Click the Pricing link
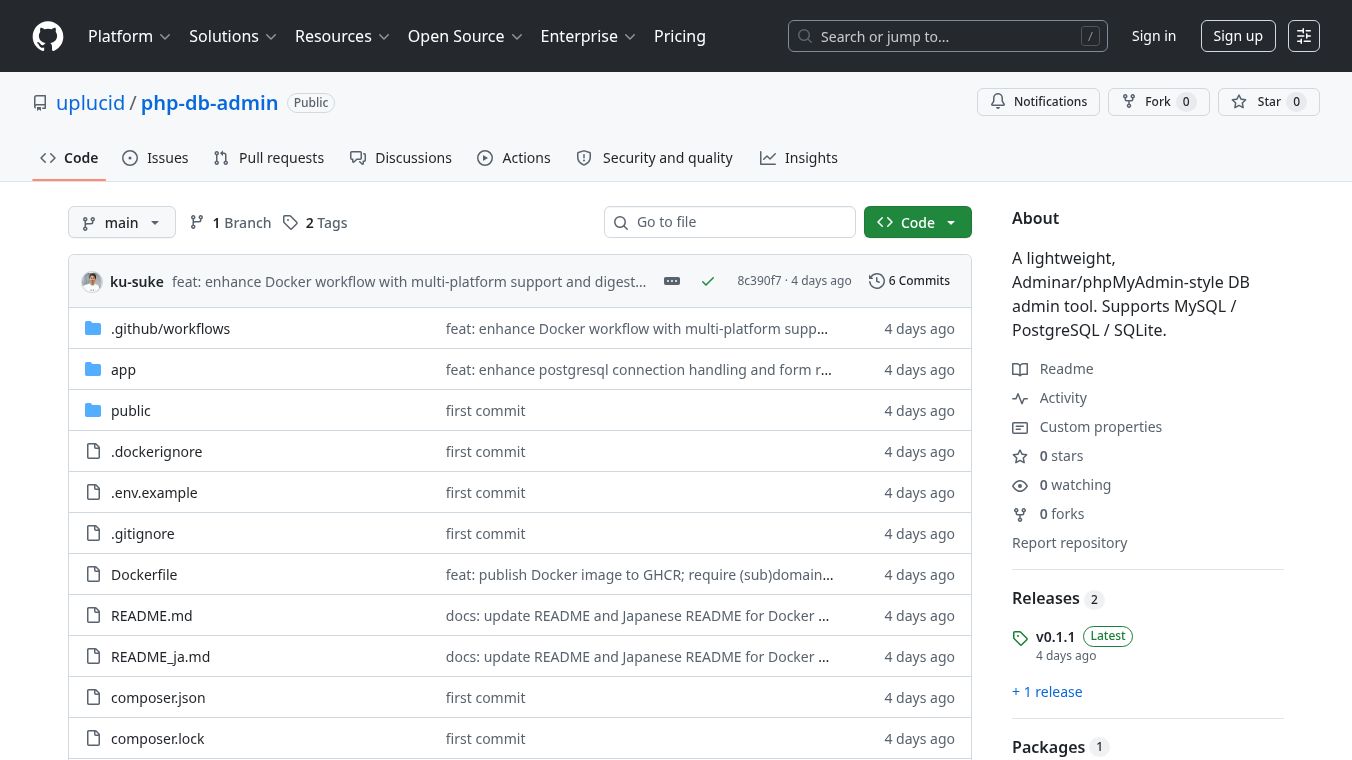Viewport: 1352px width, 760px height. click(x=680, y=36)
